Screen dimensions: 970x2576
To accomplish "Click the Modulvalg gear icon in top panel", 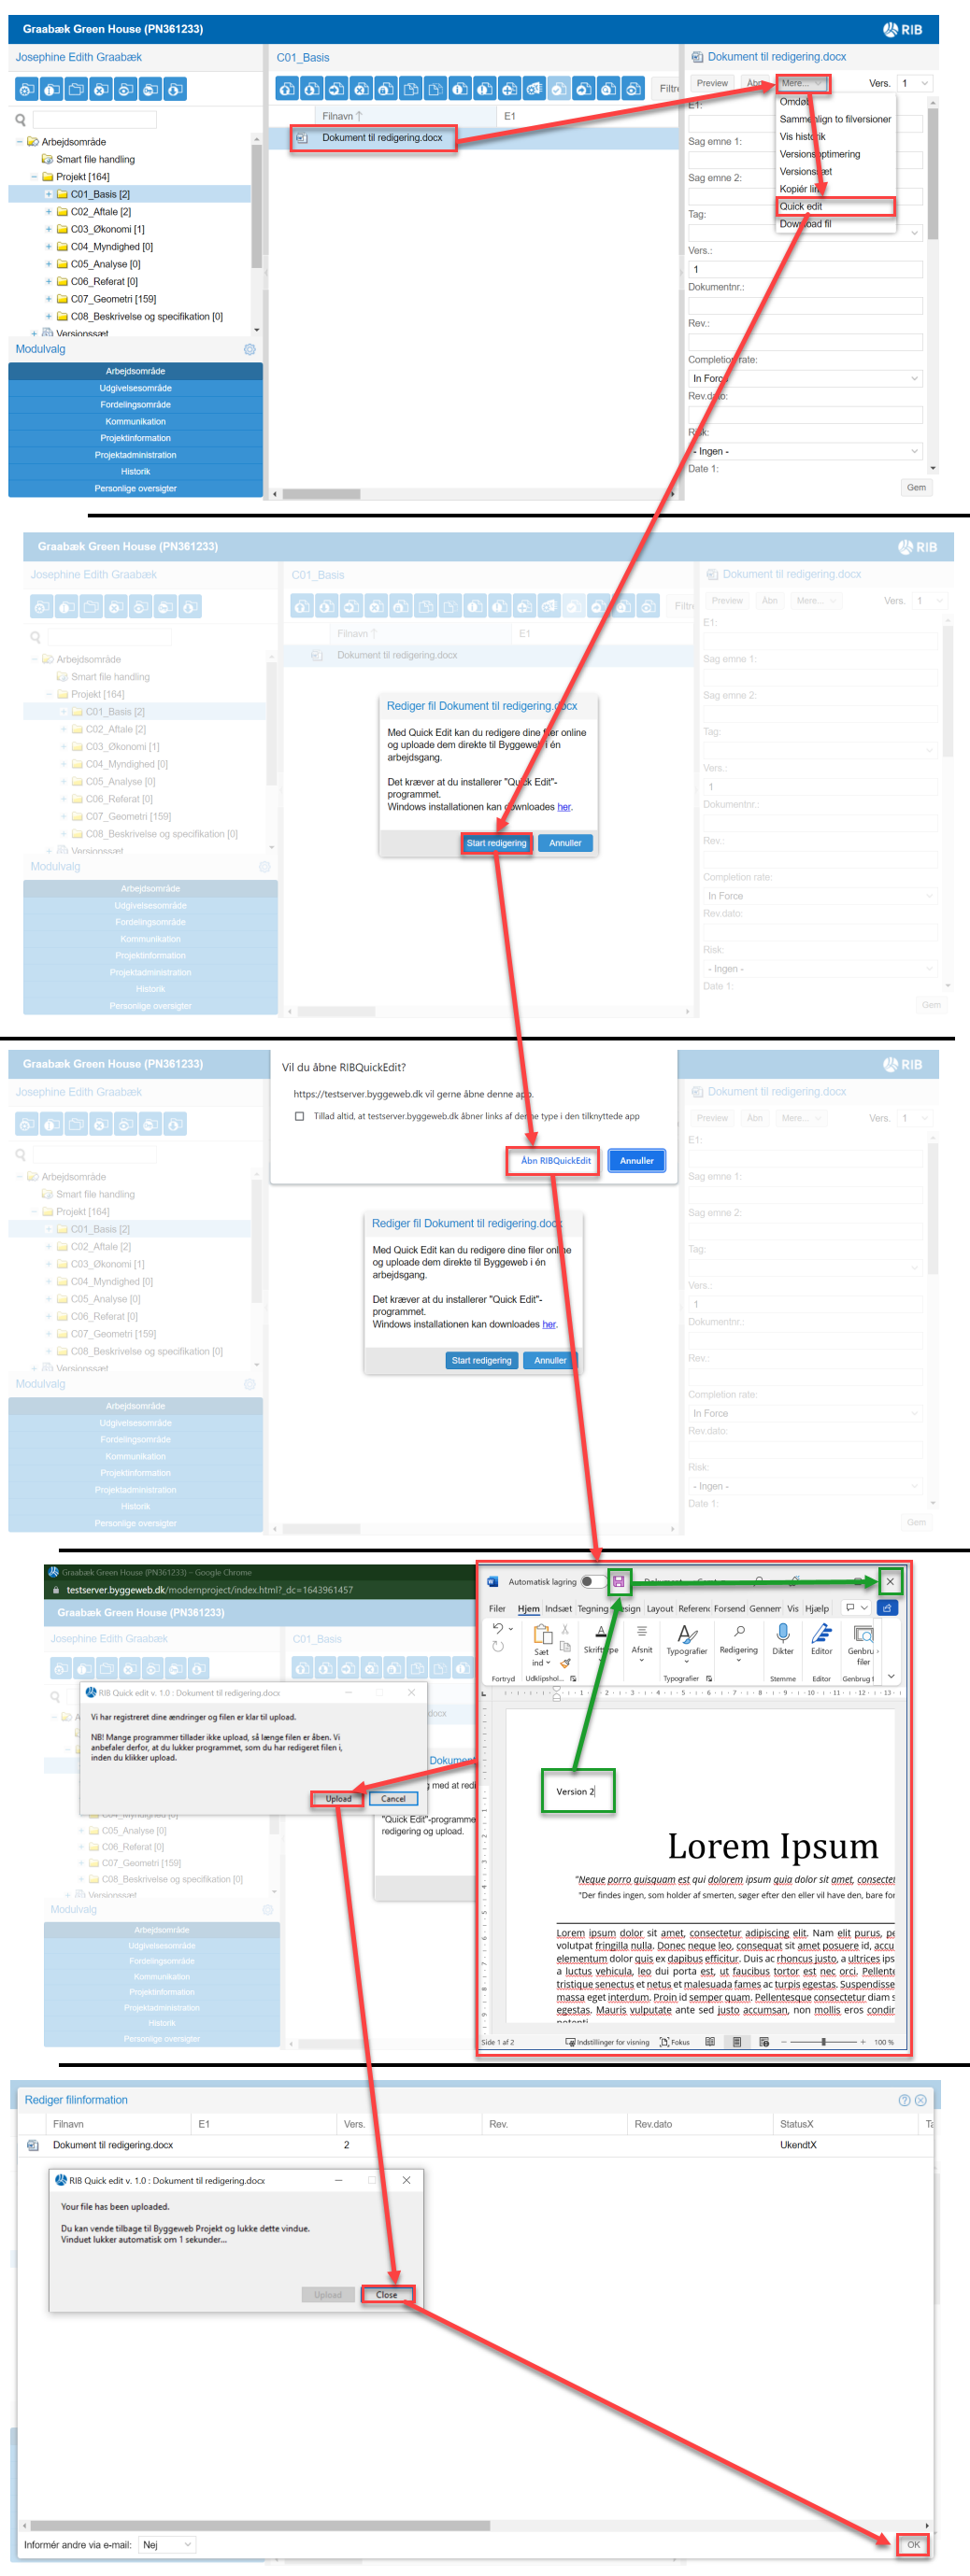I will [x=250, y=349].
